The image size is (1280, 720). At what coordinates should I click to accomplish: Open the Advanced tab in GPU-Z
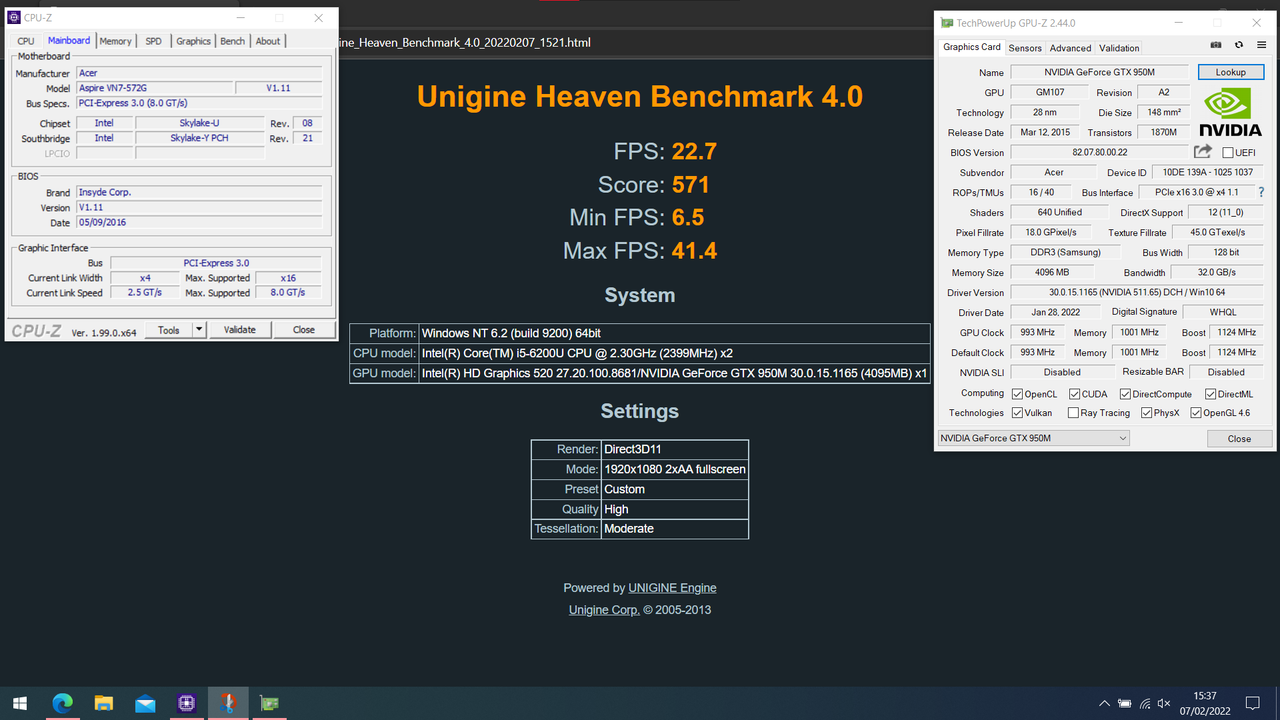(x=1070, y=48)
